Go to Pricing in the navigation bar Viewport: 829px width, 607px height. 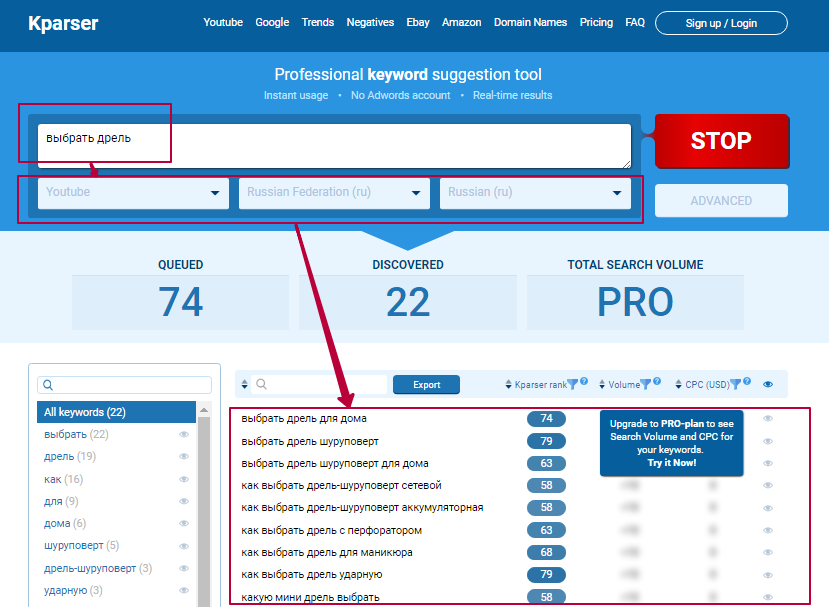point(596,22)
